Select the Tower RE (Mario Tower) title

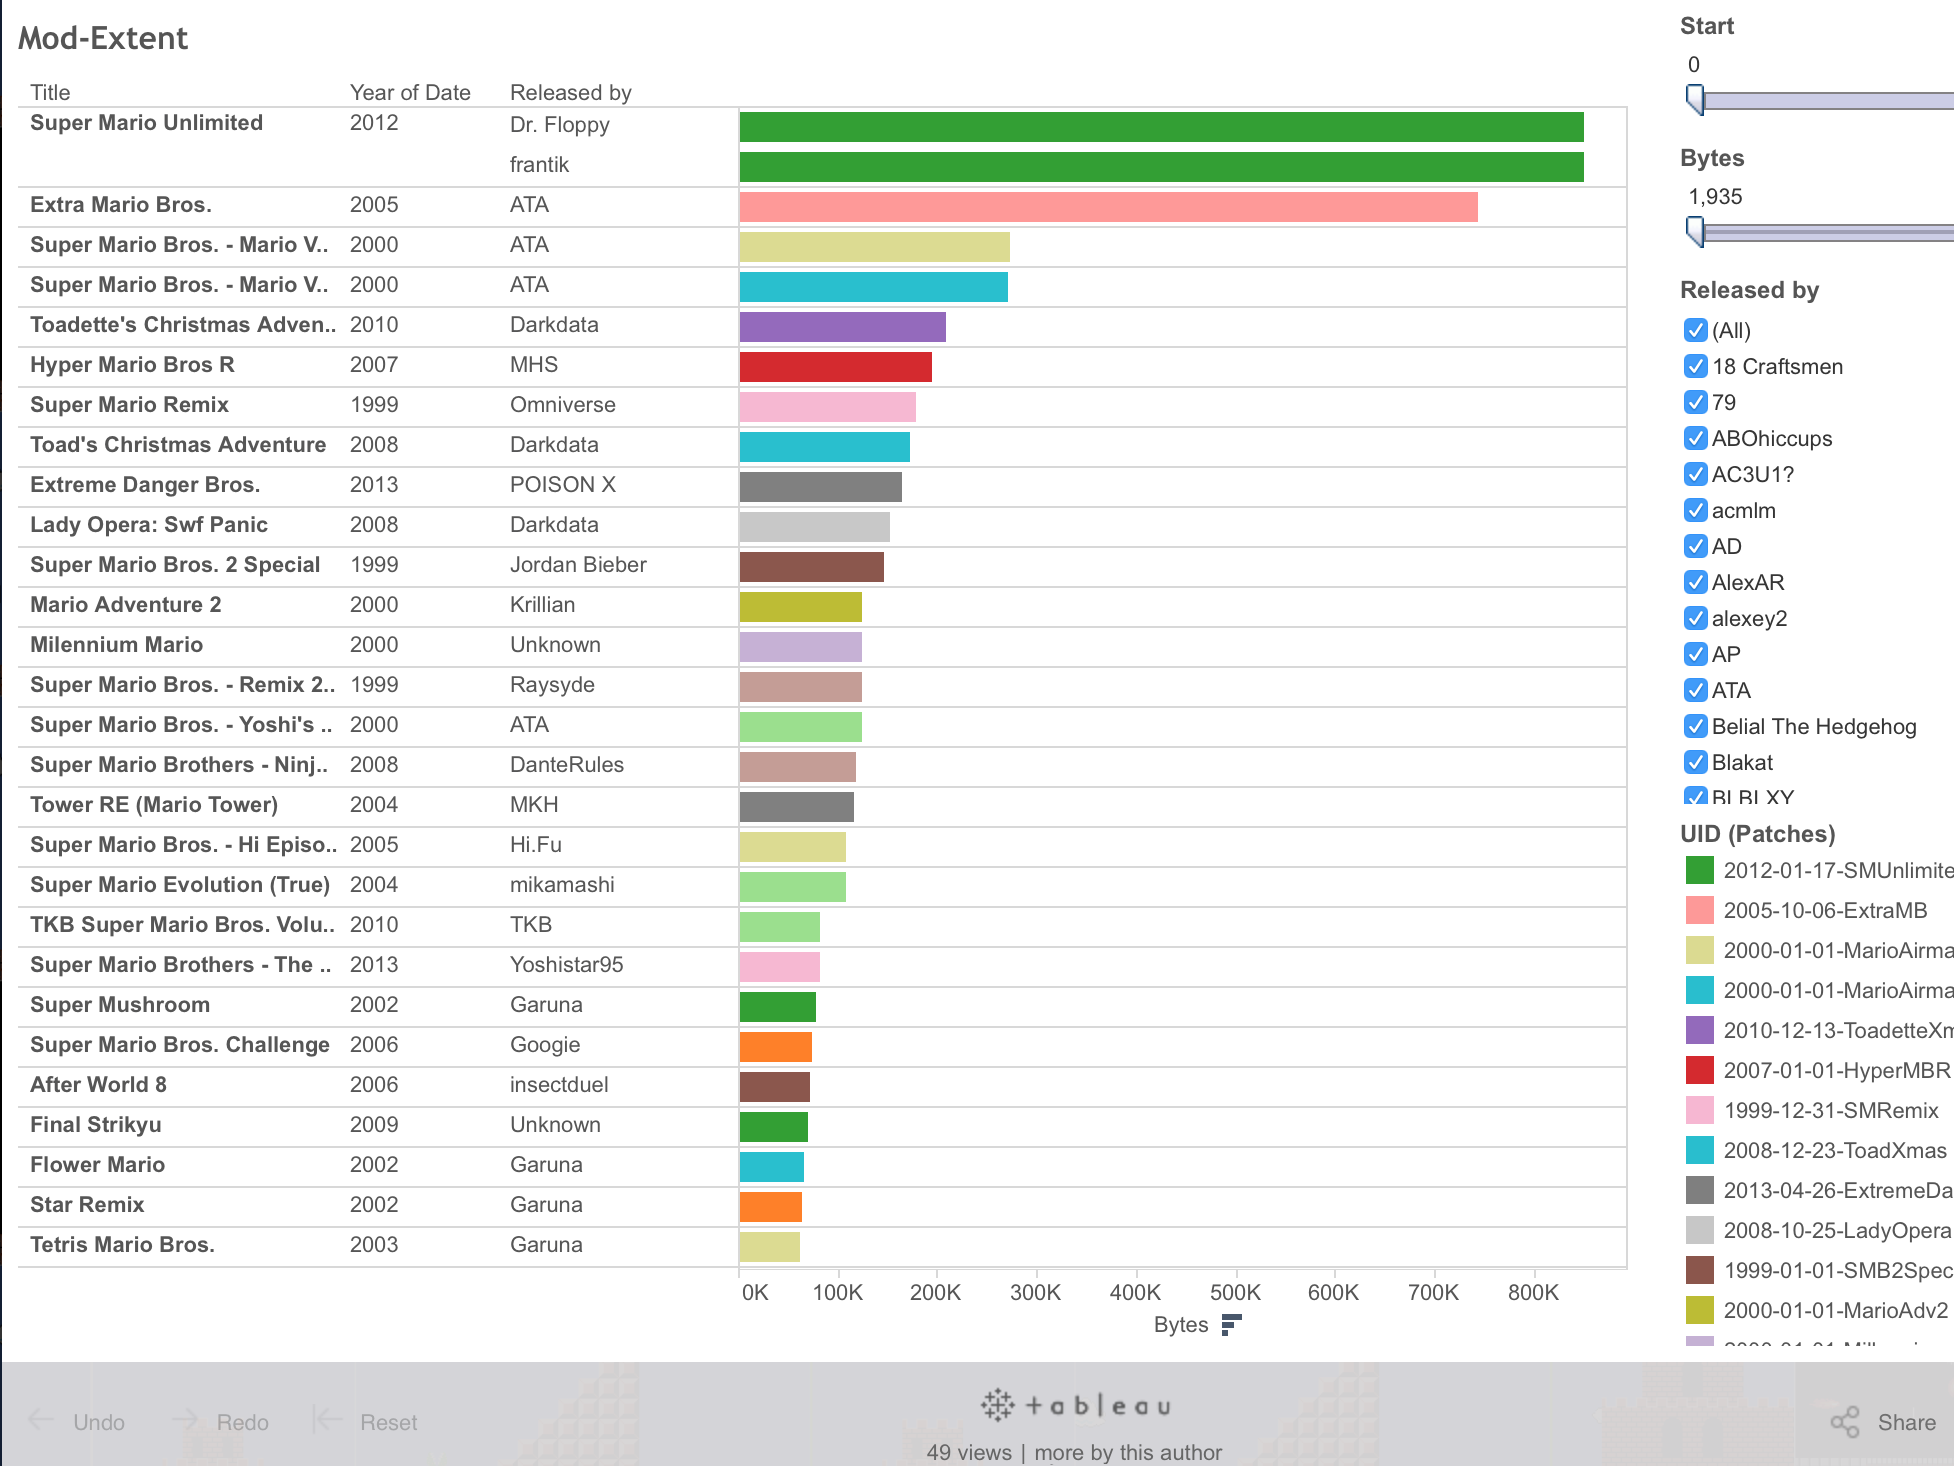pos(154,805)
